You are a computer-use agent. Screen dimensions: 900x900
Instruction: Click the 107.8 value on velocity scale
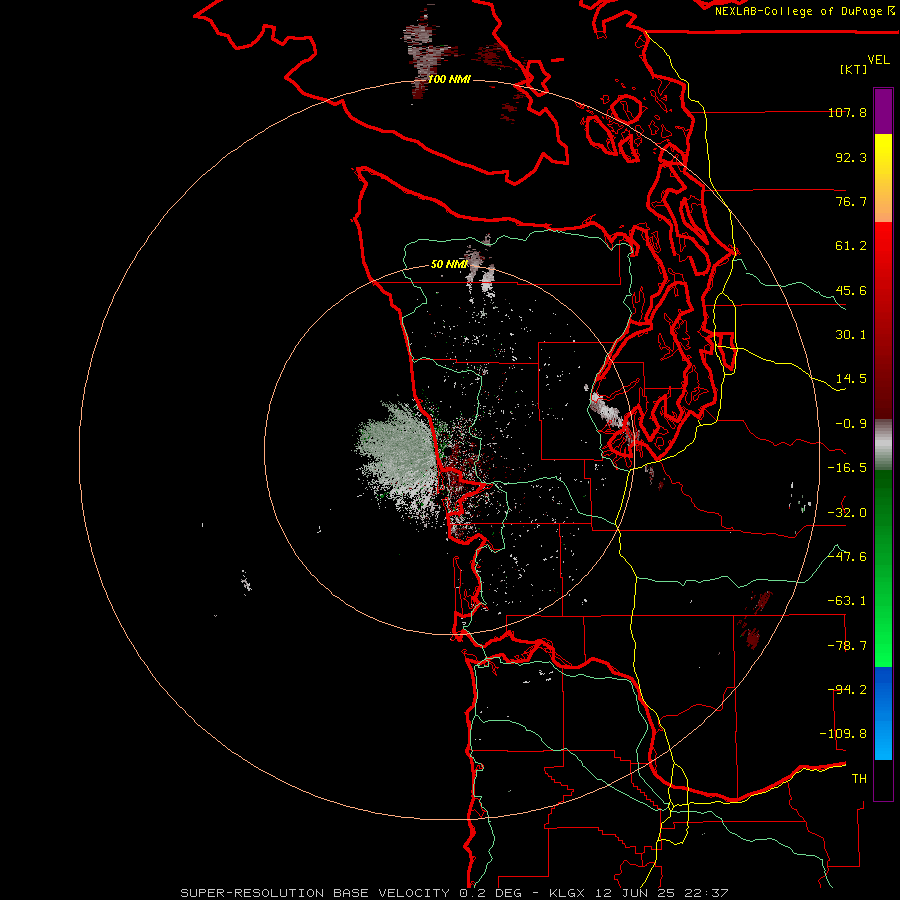(847, 112)
